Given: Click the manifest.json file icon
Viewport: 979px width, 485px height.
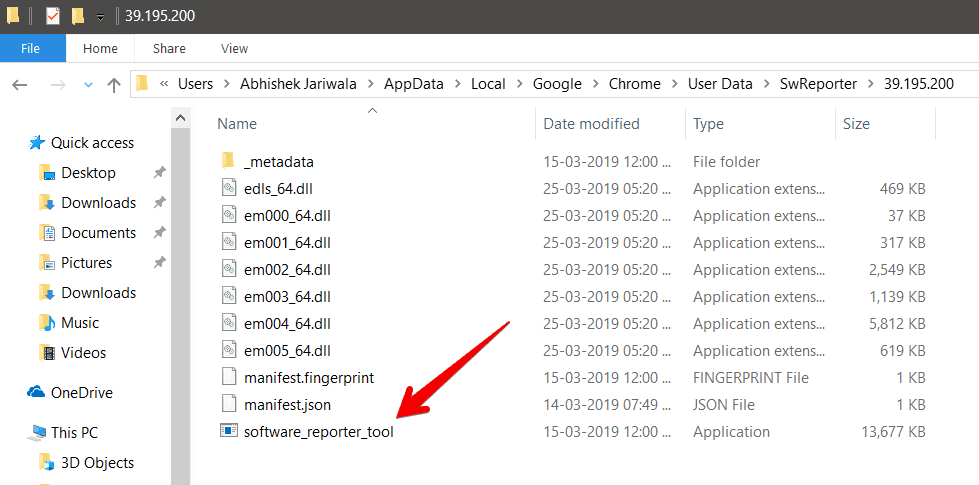Looking at the screenshot, I should (x=228, y=405).
